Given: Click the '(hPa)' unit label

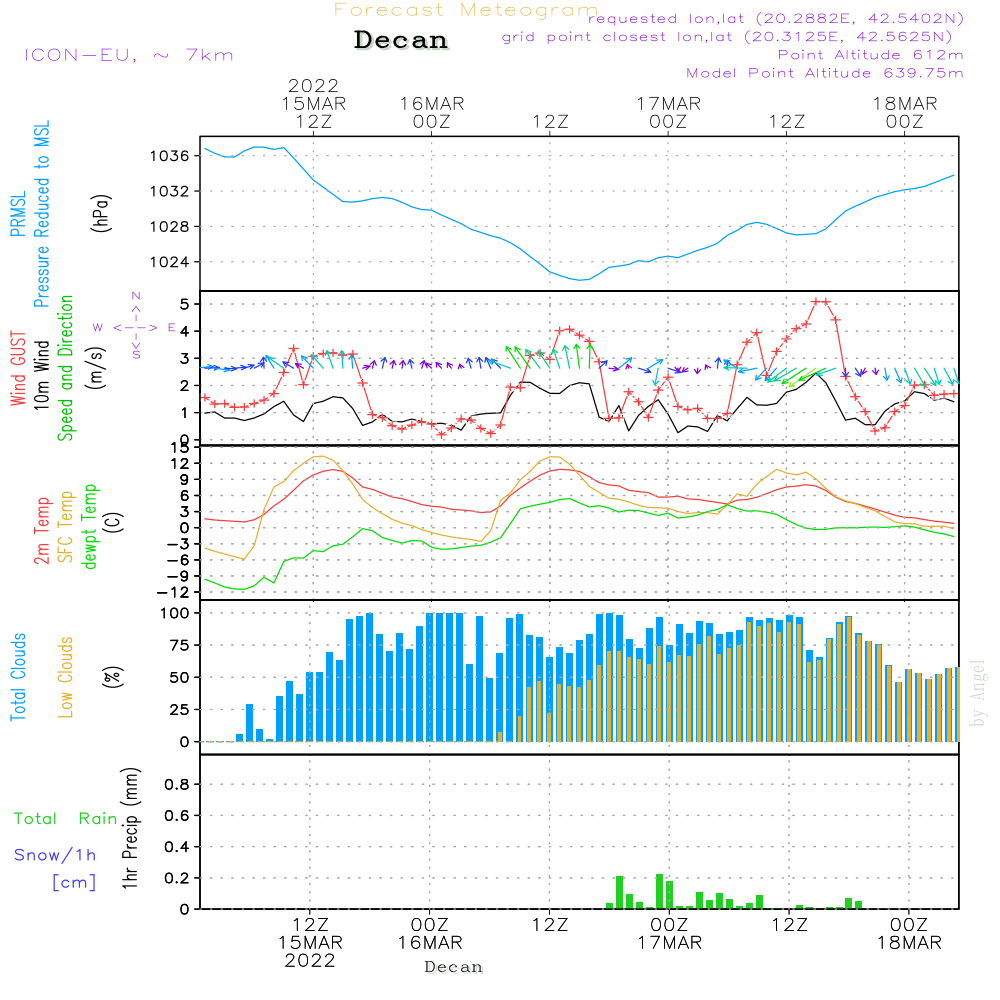Looking at the screenshot, I should pos(101,214).
